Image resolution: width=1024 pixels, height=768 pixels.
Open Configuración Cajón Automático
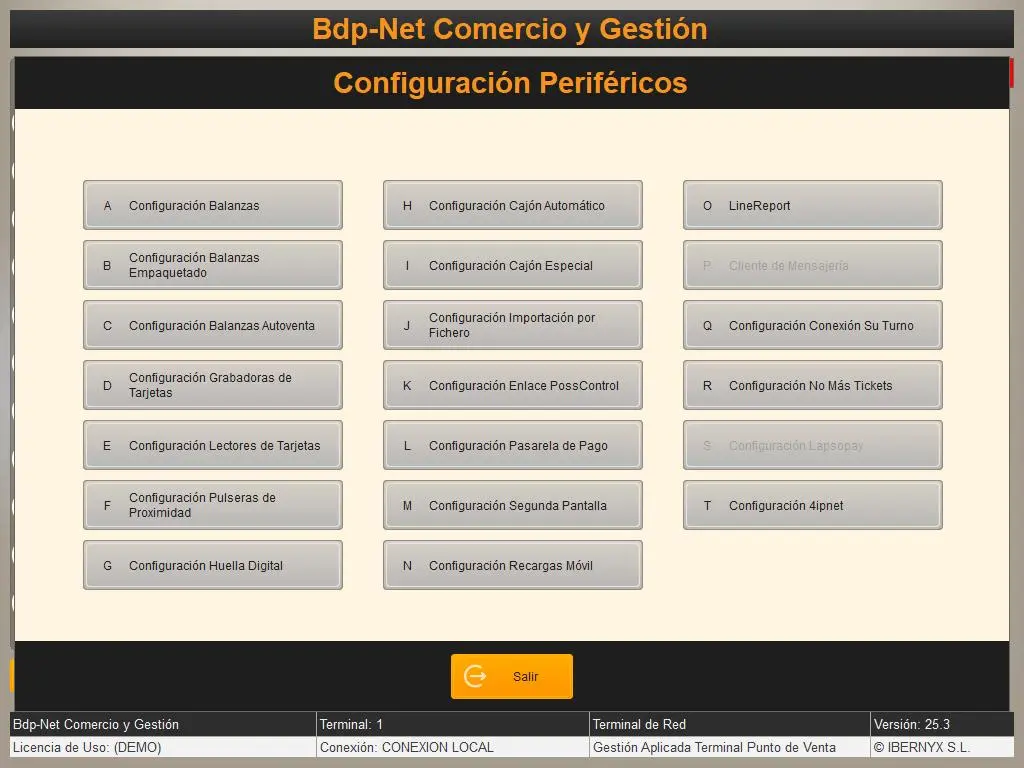[513, 205]
